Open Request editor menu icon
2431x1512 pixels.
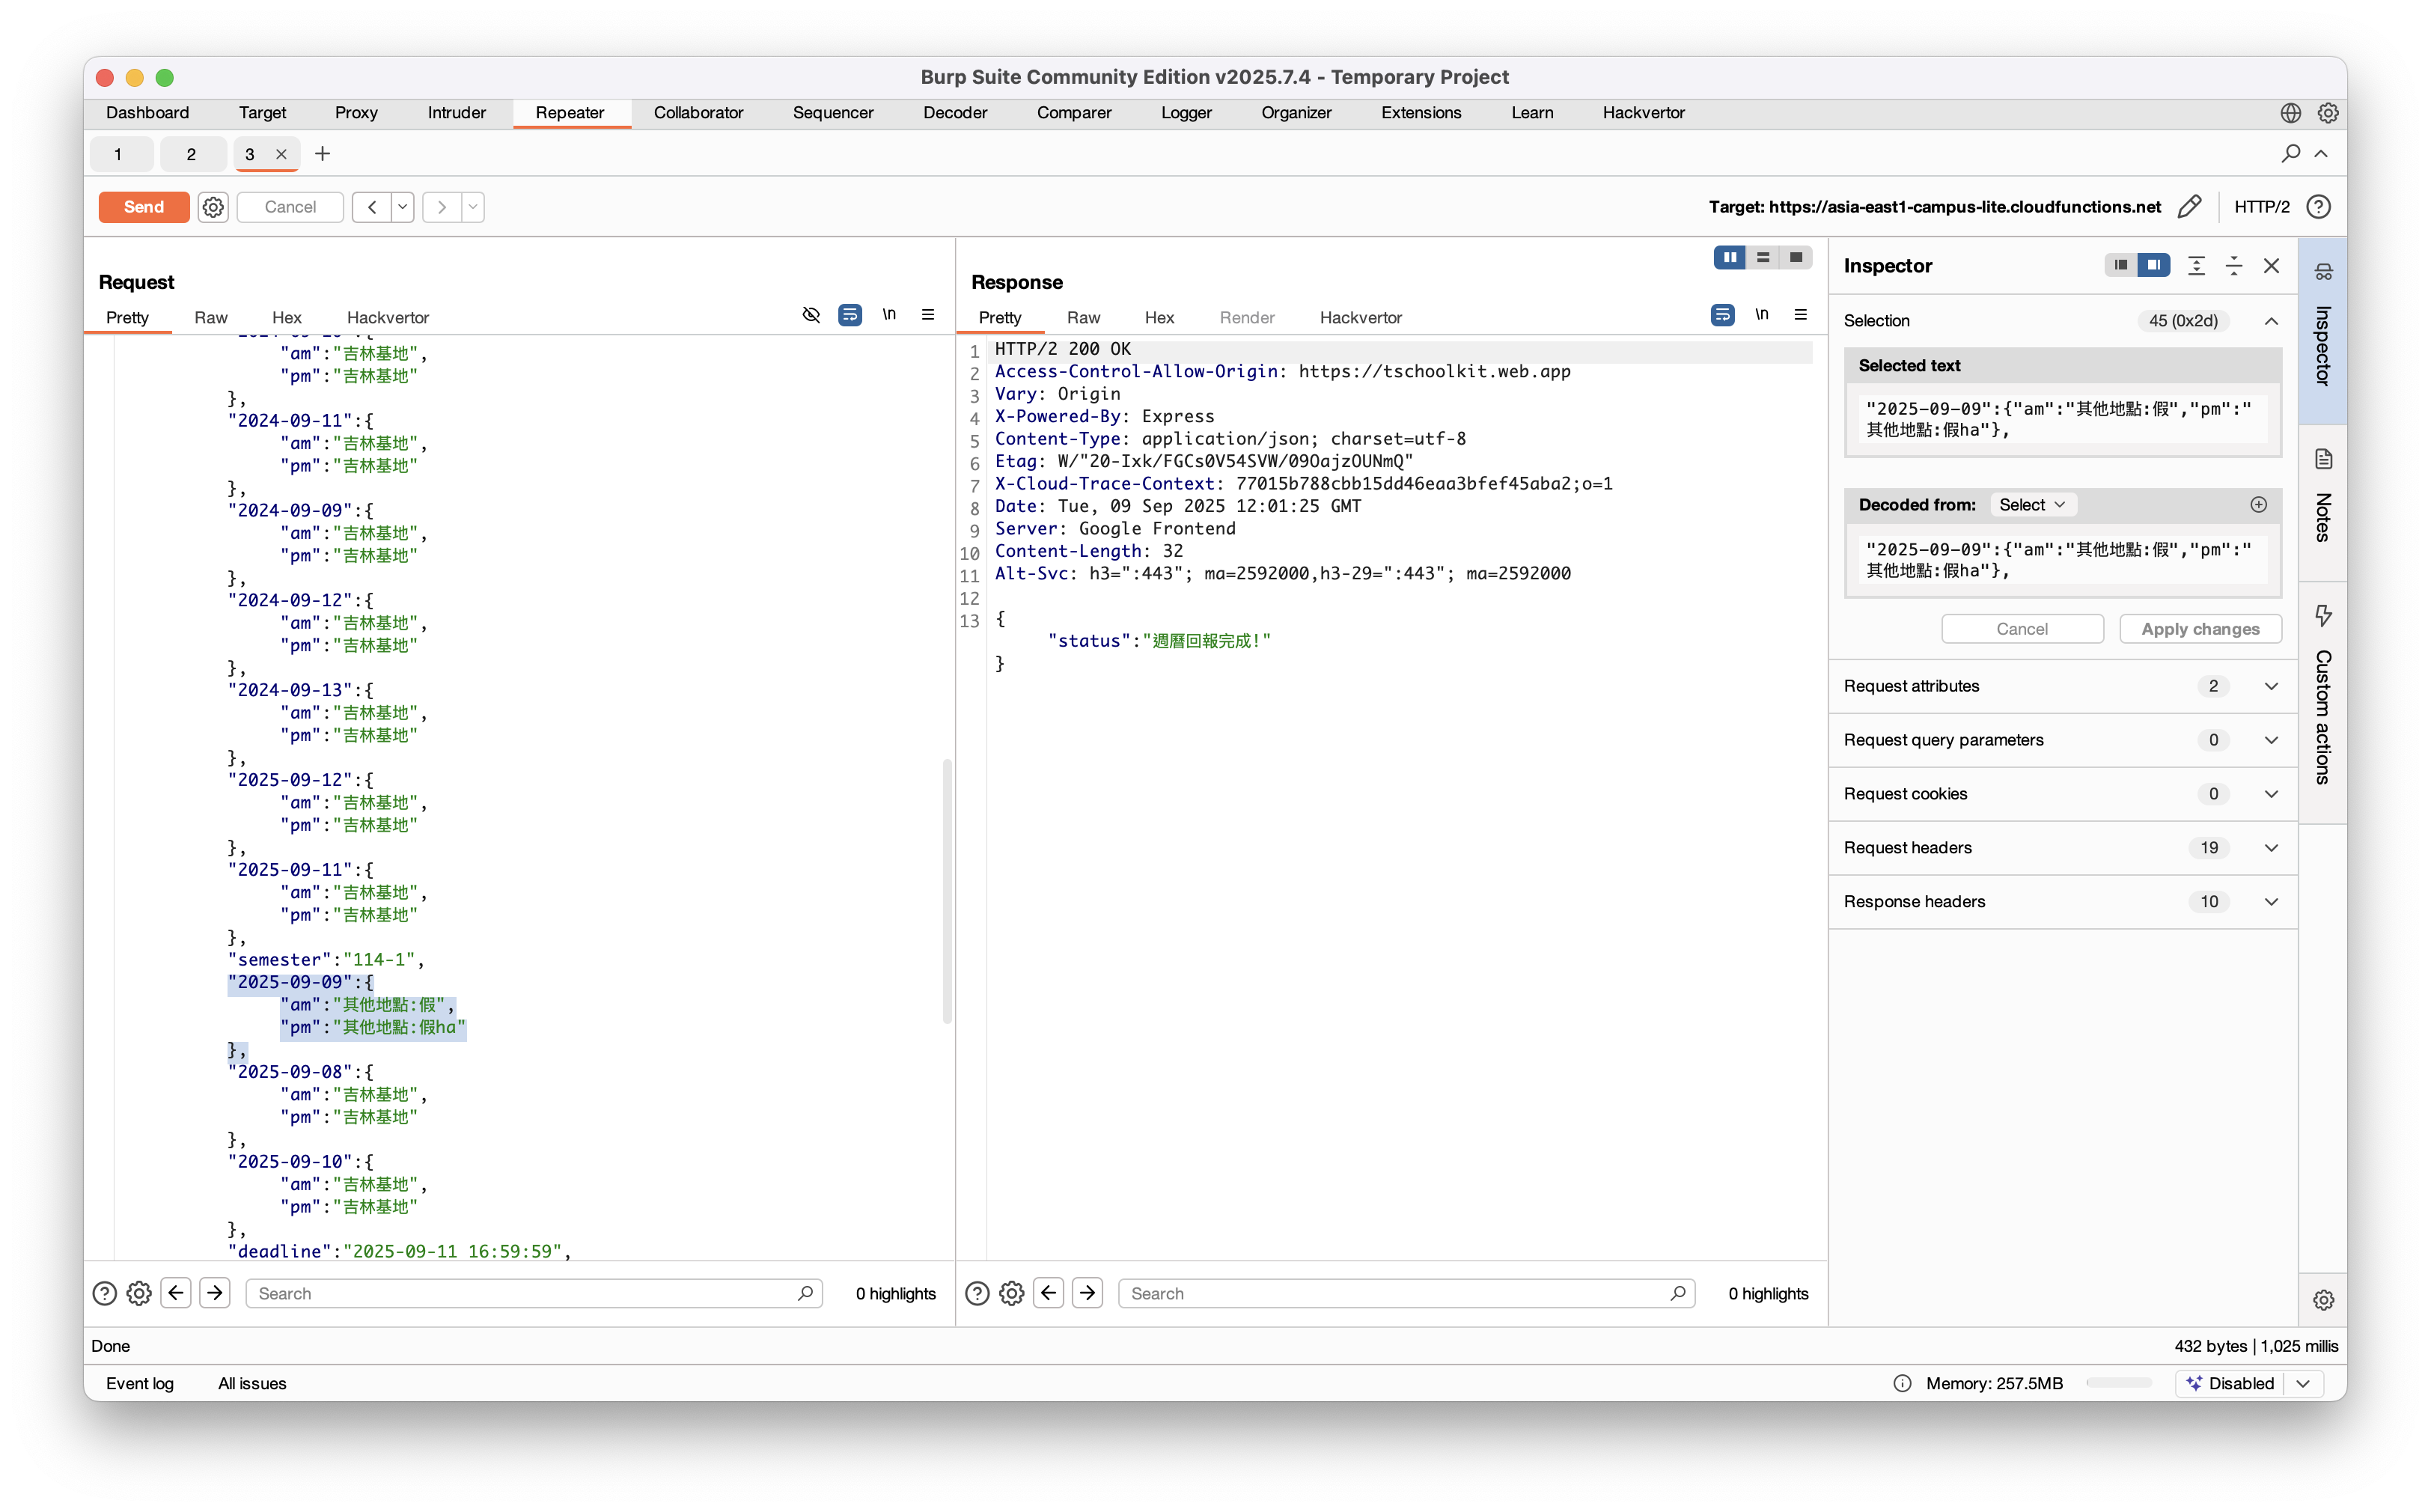(928, 315)
